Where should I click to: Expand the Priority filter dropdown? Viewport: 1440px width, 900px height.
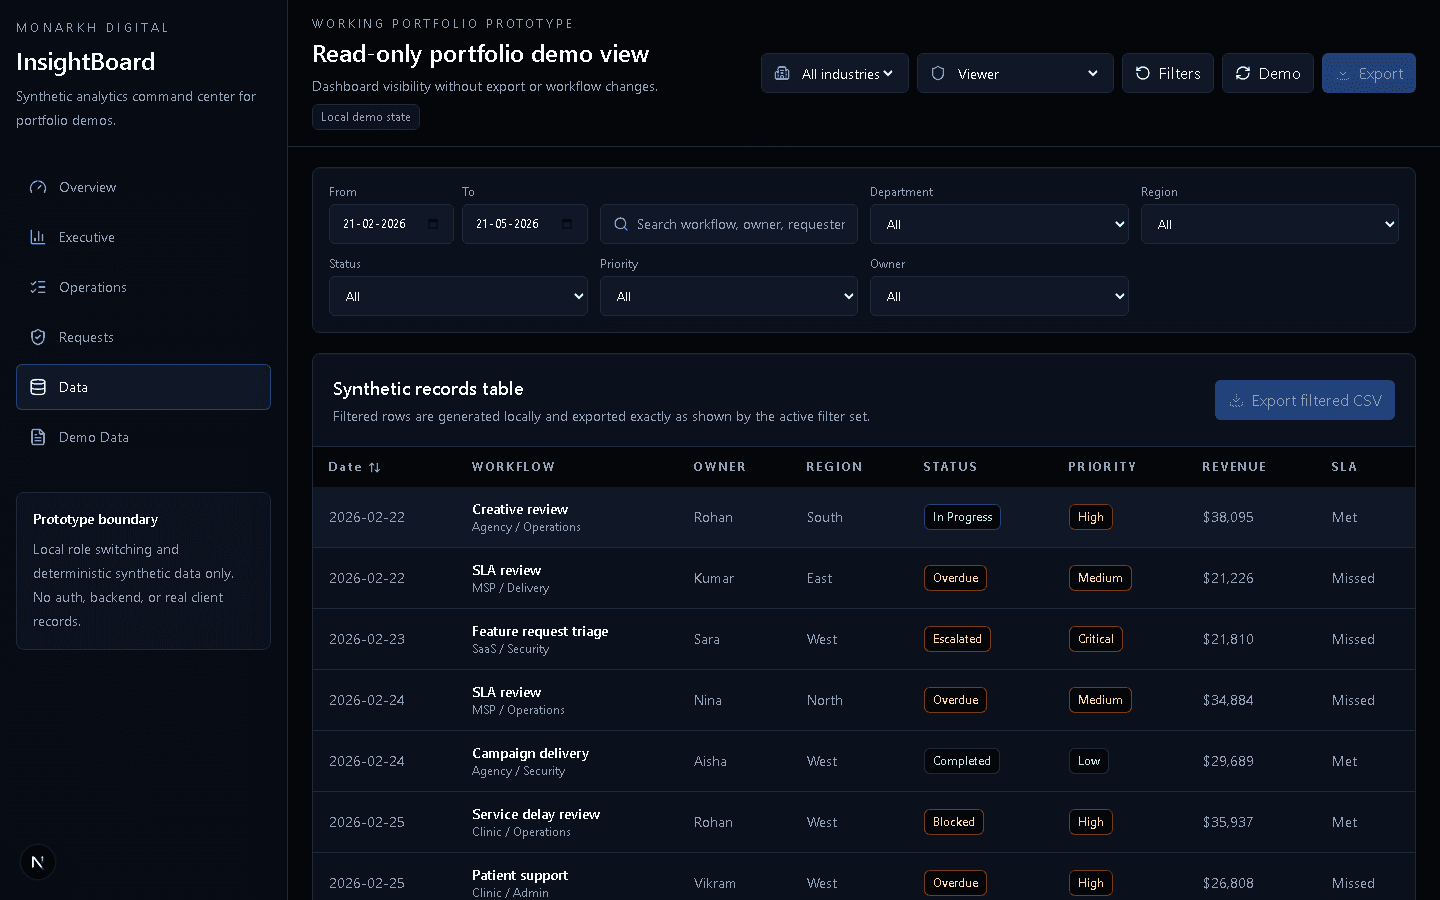(729, 296)
